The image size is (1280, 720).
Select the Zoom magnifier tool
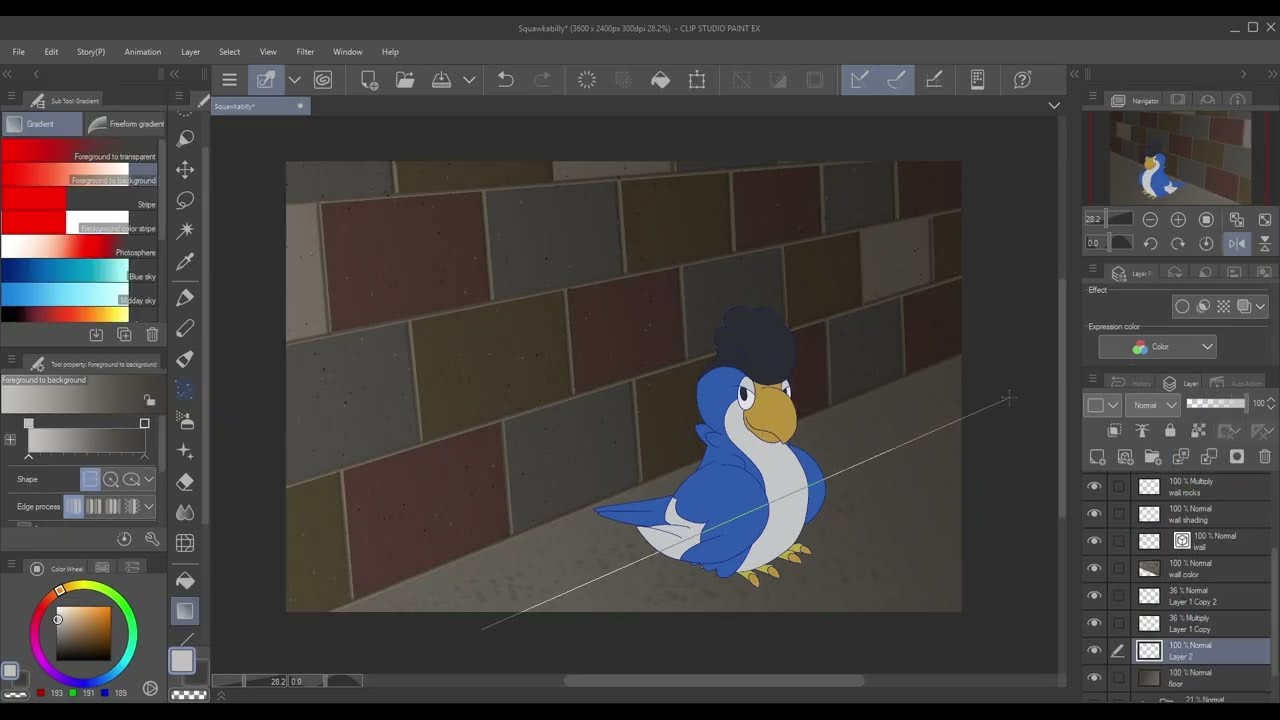pyautogui.click(x=185, y=139)
